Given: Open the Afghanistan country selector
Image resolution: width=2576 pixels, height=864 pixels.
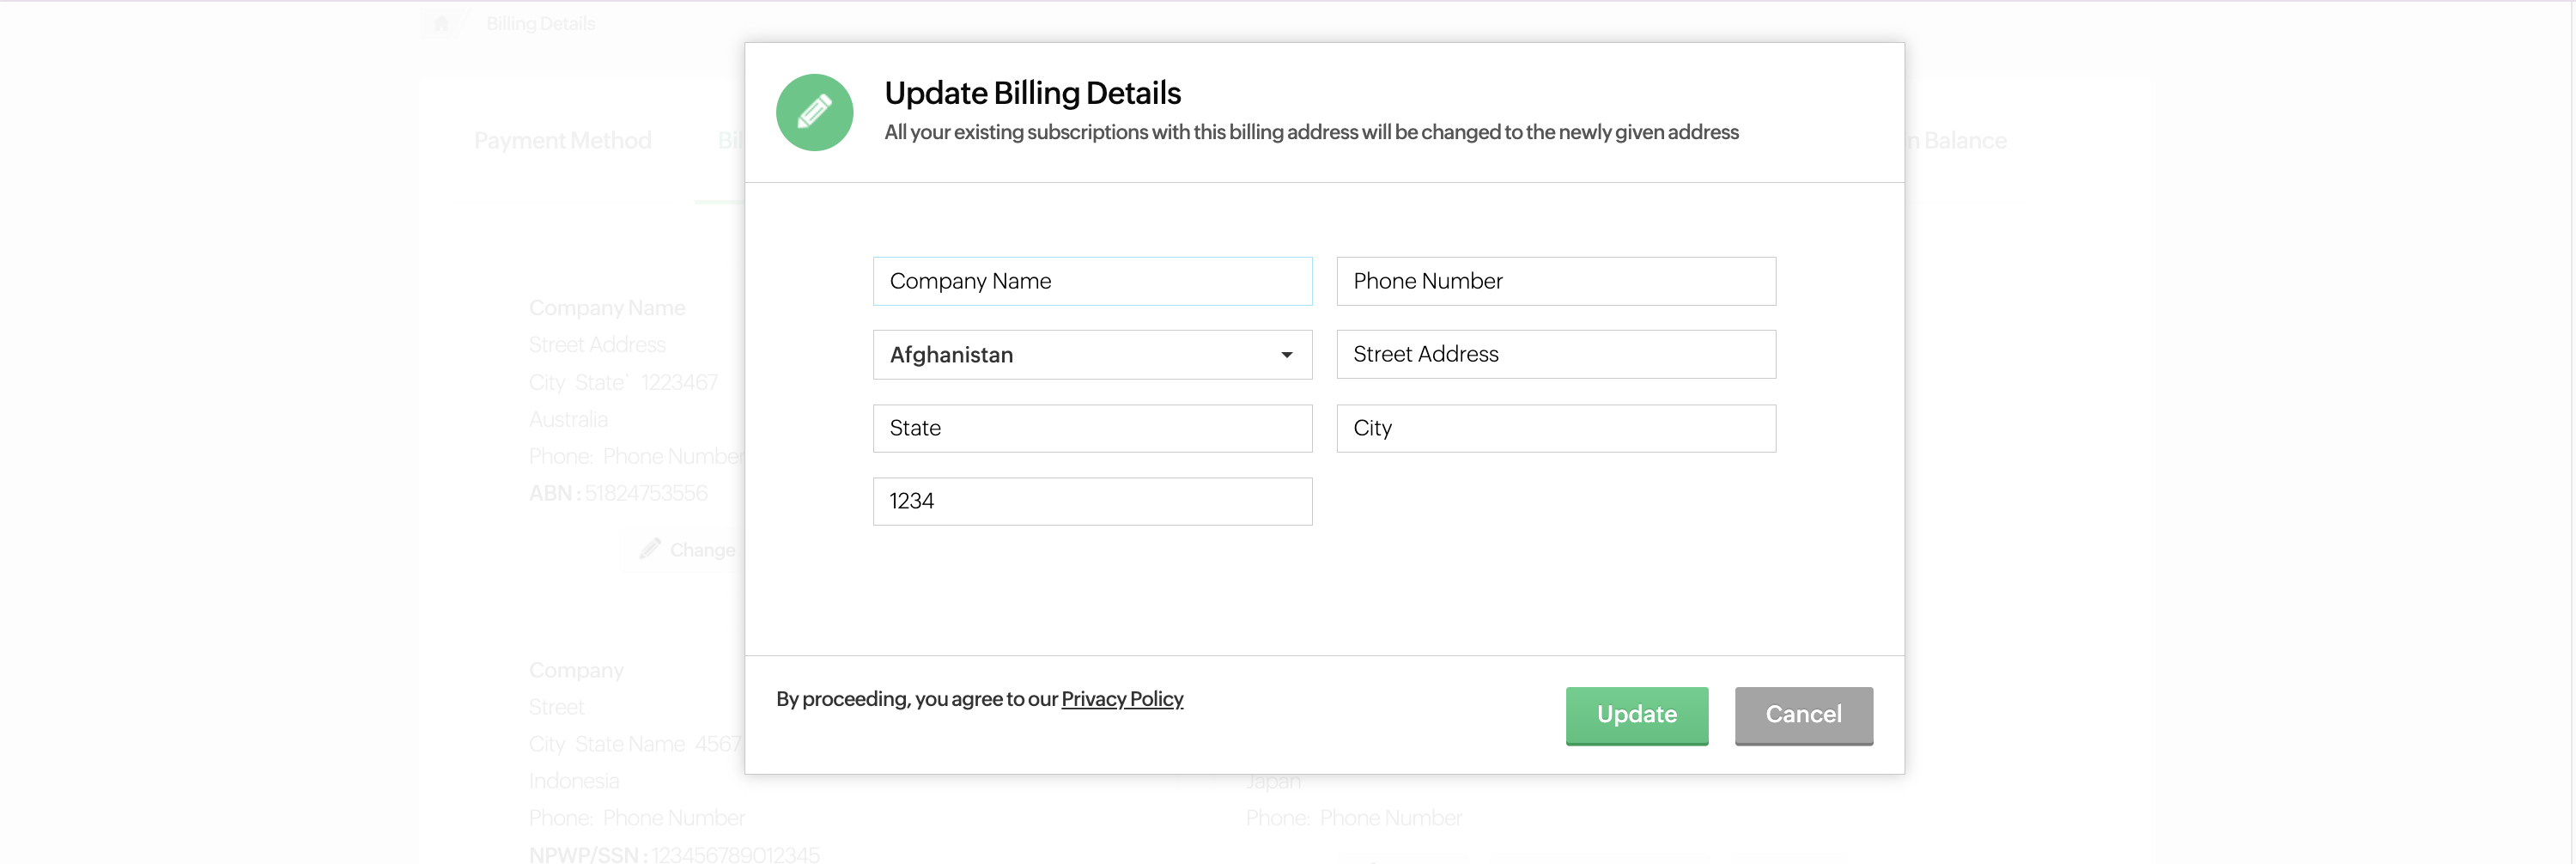Looking at the screenshot, I should (x=1091, y=355).
